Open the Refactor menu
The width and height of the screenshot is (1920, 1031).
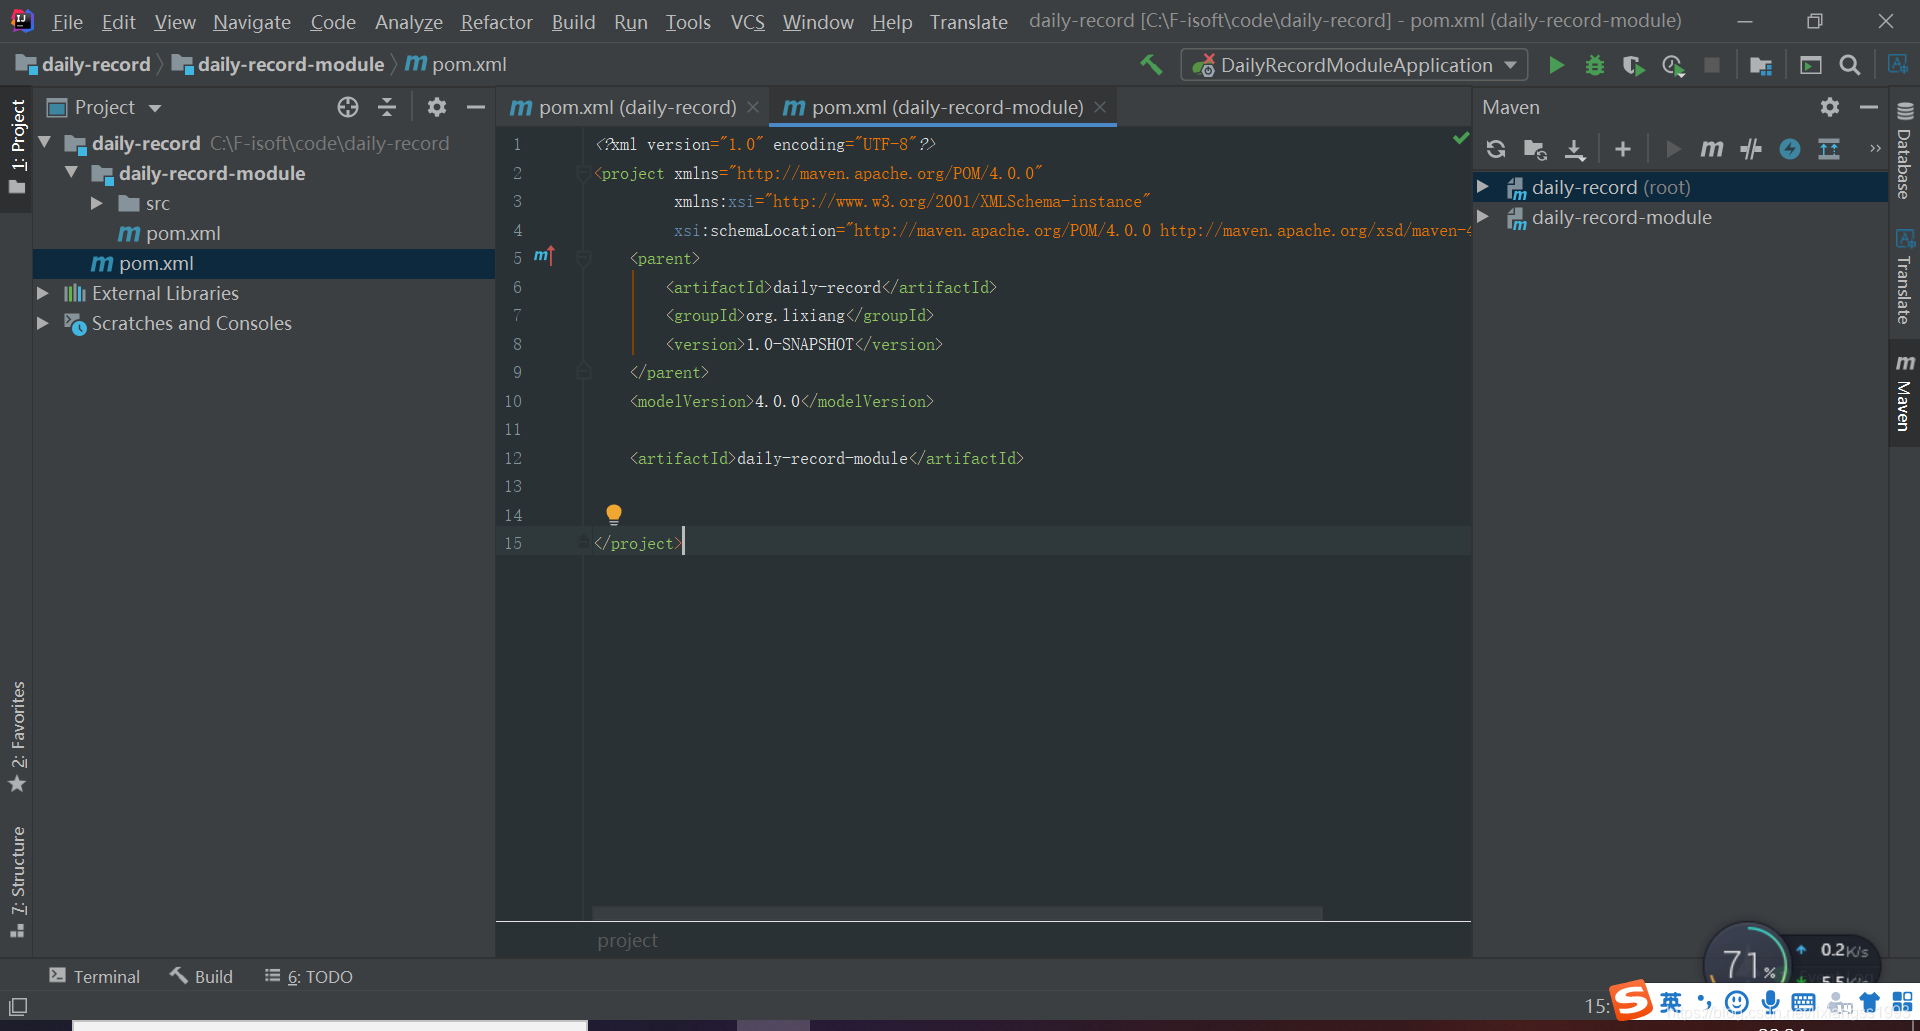496,22
